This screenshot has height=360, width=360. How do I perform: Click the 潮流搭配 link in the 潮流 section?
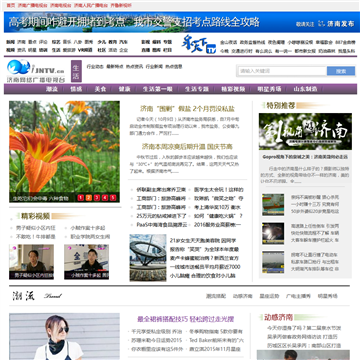[216, 296]
